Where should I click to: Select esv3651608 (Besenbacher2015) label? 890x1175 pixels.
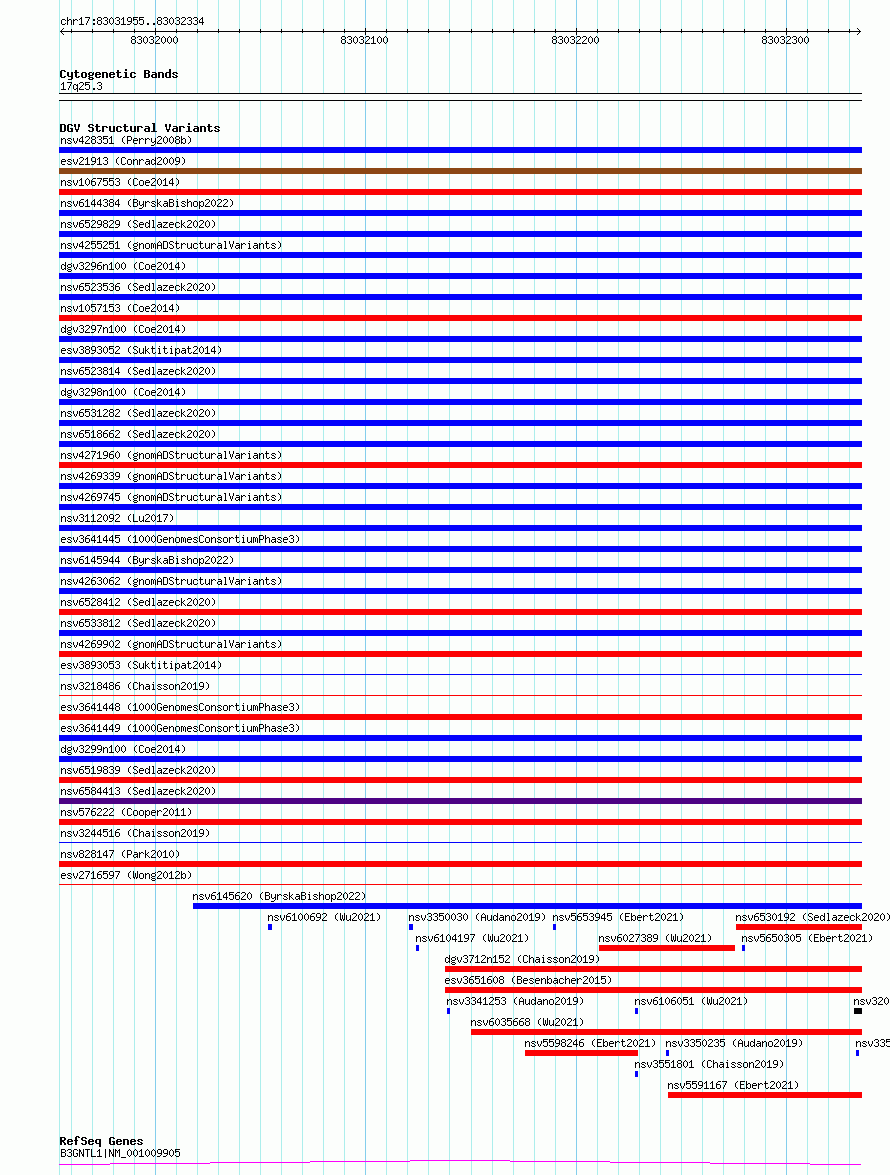coord(528,979)
